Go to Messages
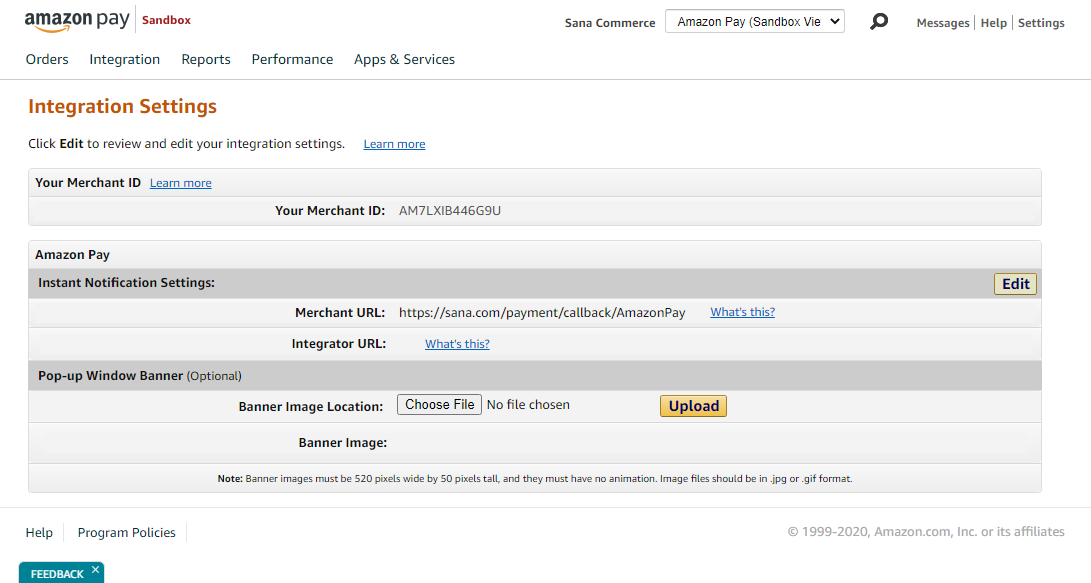Image resolution: width=1091 pixels, height=583 pixels. pyautogui.click(x=943, y=23)
